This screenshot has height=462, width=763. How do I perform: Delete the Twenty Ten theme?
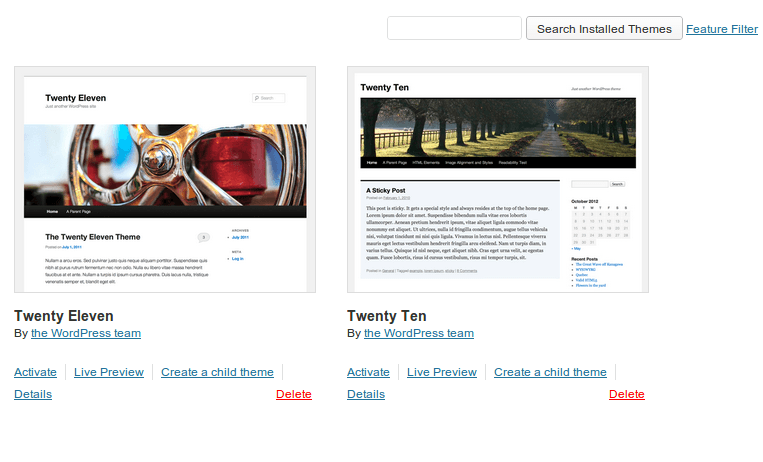click(627, 394)
